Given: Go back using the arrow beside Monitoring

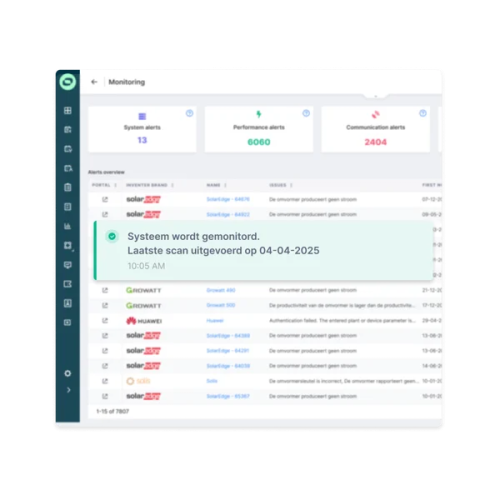Looking at the screenshot, I should pyautogui.click(x=94, y=82).
